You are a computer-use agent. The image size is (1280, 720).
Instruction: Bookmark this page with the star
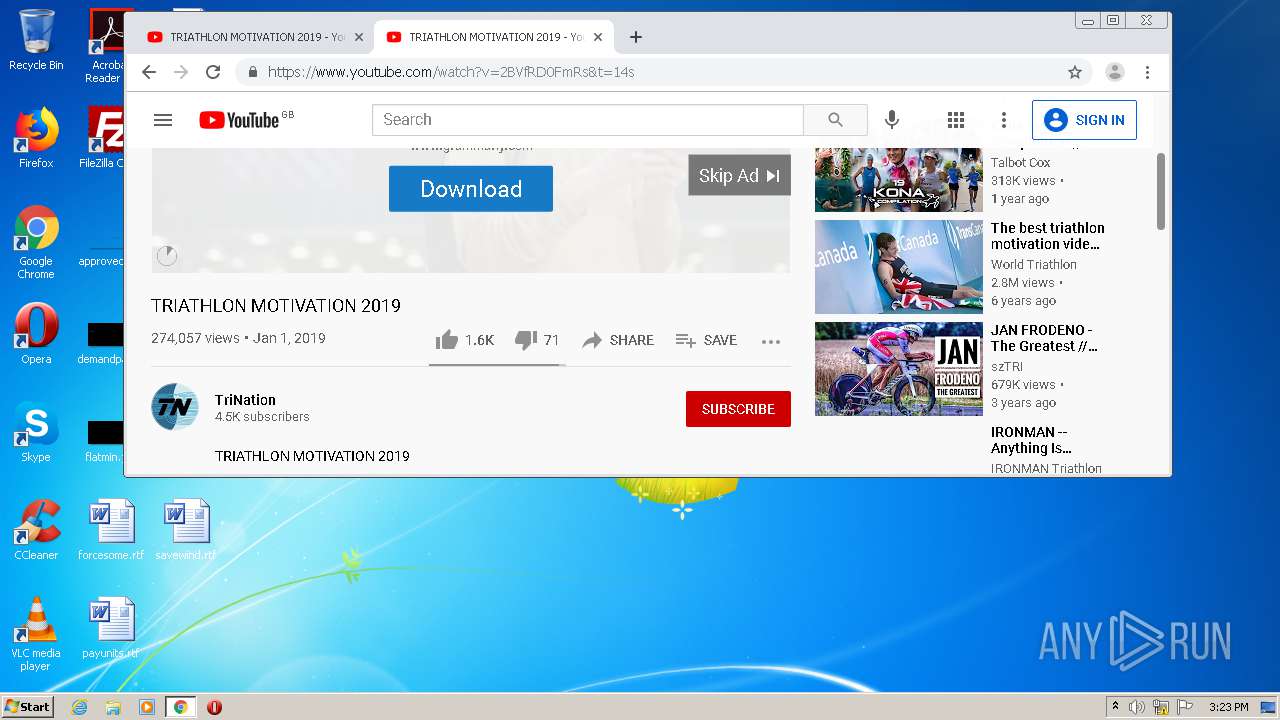point(1075,72)
